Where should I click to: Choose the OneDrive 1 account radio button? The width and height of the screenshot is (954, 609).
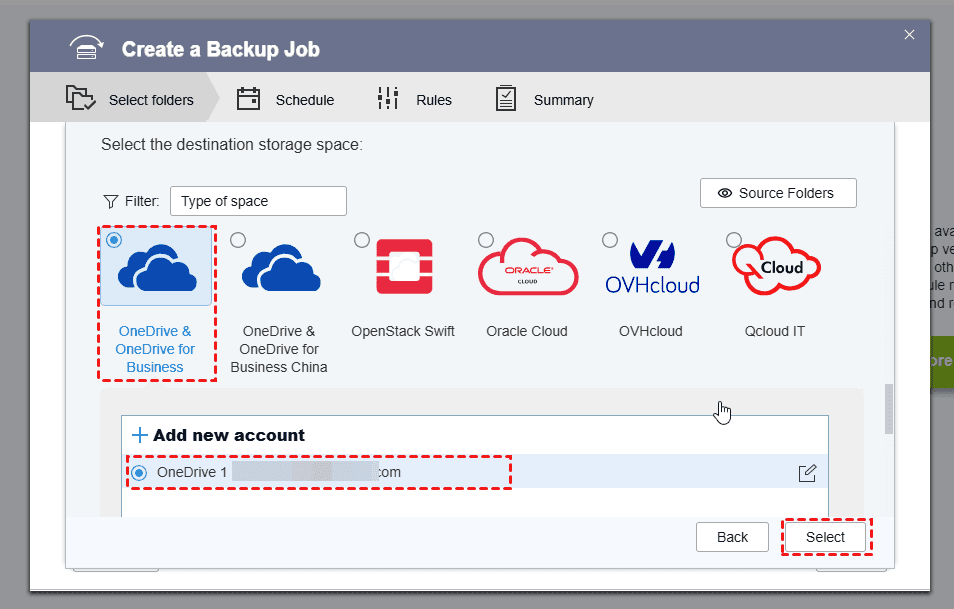139,473
